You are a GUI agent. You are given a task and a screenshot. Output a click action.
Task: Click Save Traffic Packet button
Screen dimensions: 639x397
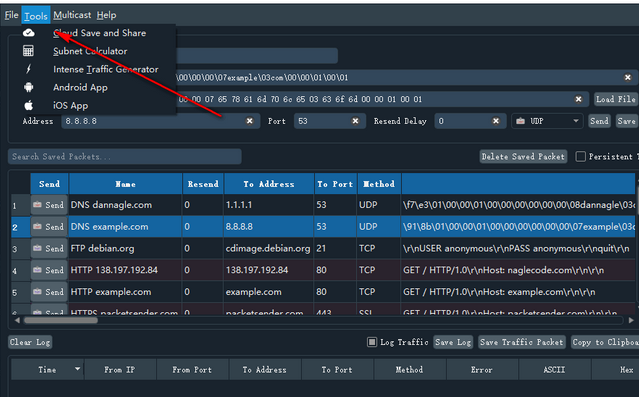[x=522, y=342]
